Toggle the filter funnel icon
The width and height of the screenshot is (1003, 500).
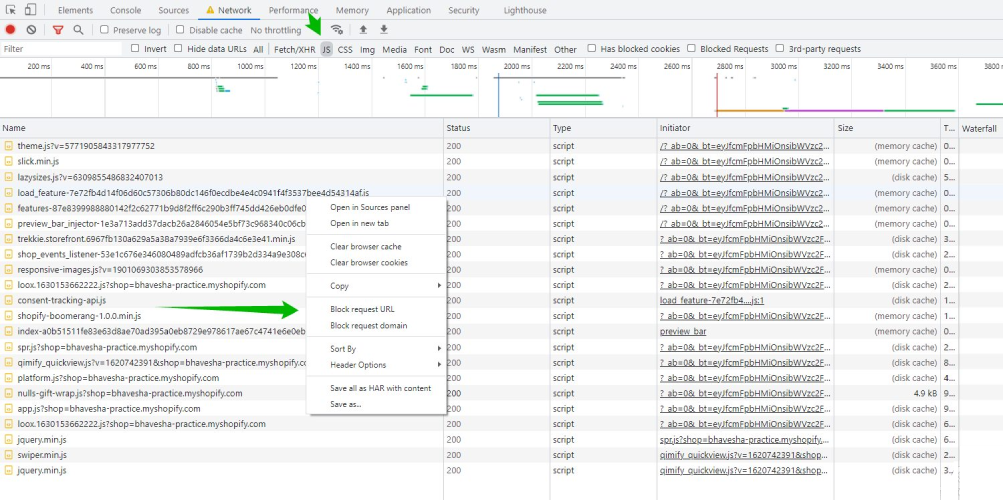point(57,30)
